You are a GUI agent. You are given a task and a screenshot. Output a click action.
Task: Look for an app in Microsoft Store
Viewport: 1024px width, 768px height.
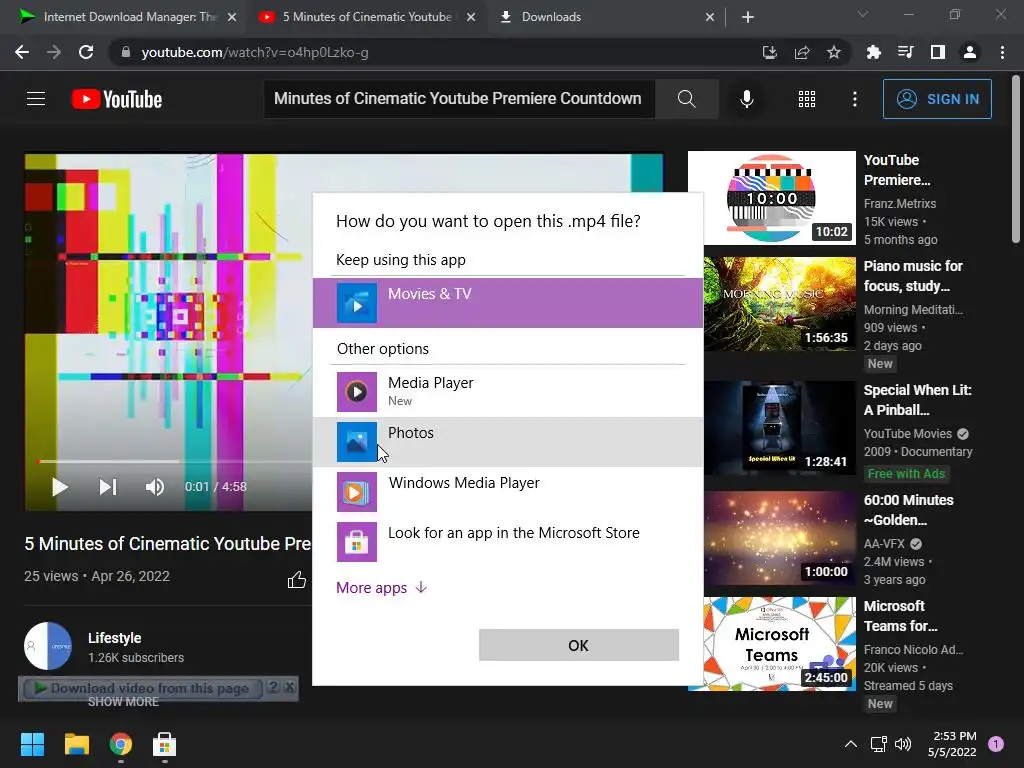[507, 541]
